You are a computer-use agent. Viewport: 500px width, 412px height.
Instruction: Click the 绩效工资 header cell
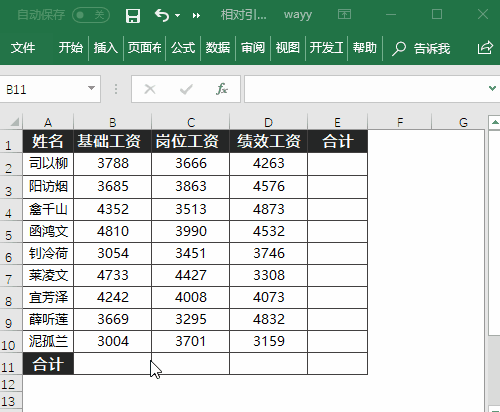(268, 141)
